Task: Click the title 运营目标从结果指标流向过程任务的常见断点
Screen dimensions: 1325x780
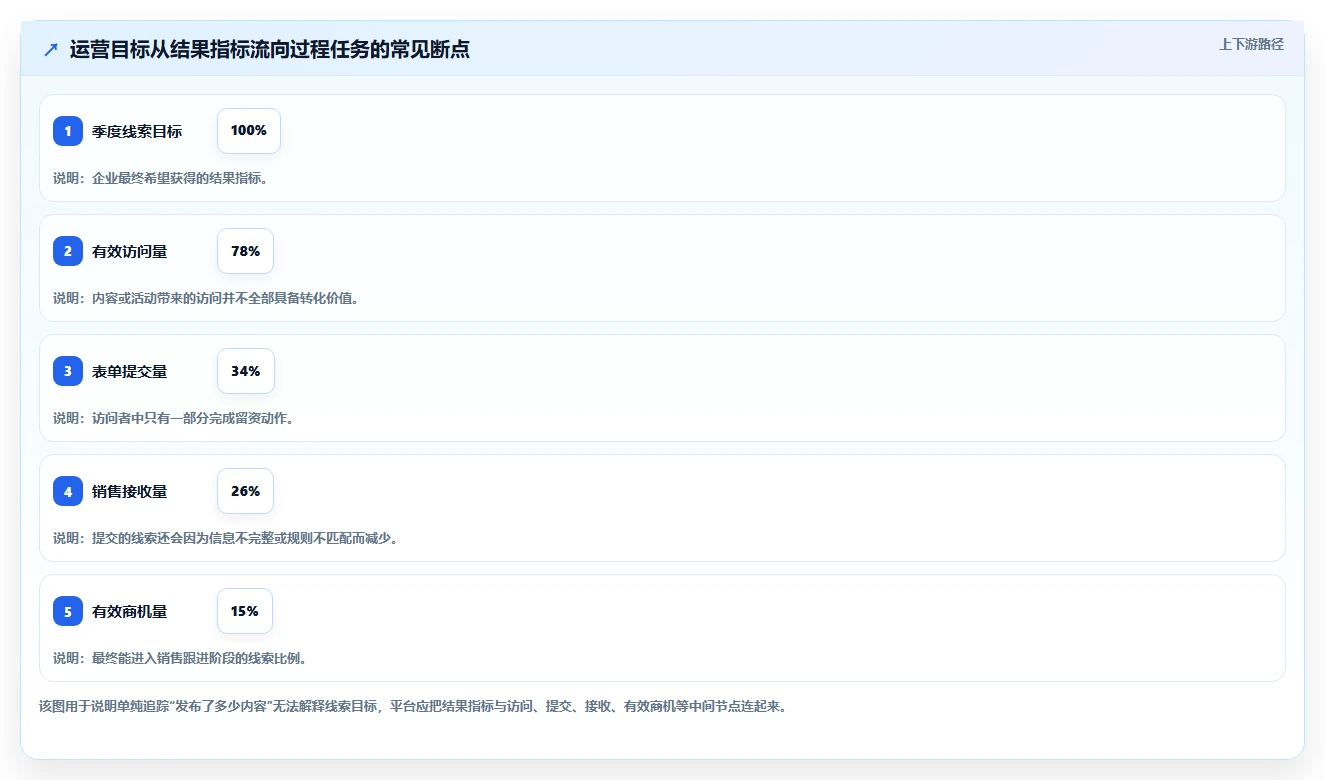Action: pos(270,49)
